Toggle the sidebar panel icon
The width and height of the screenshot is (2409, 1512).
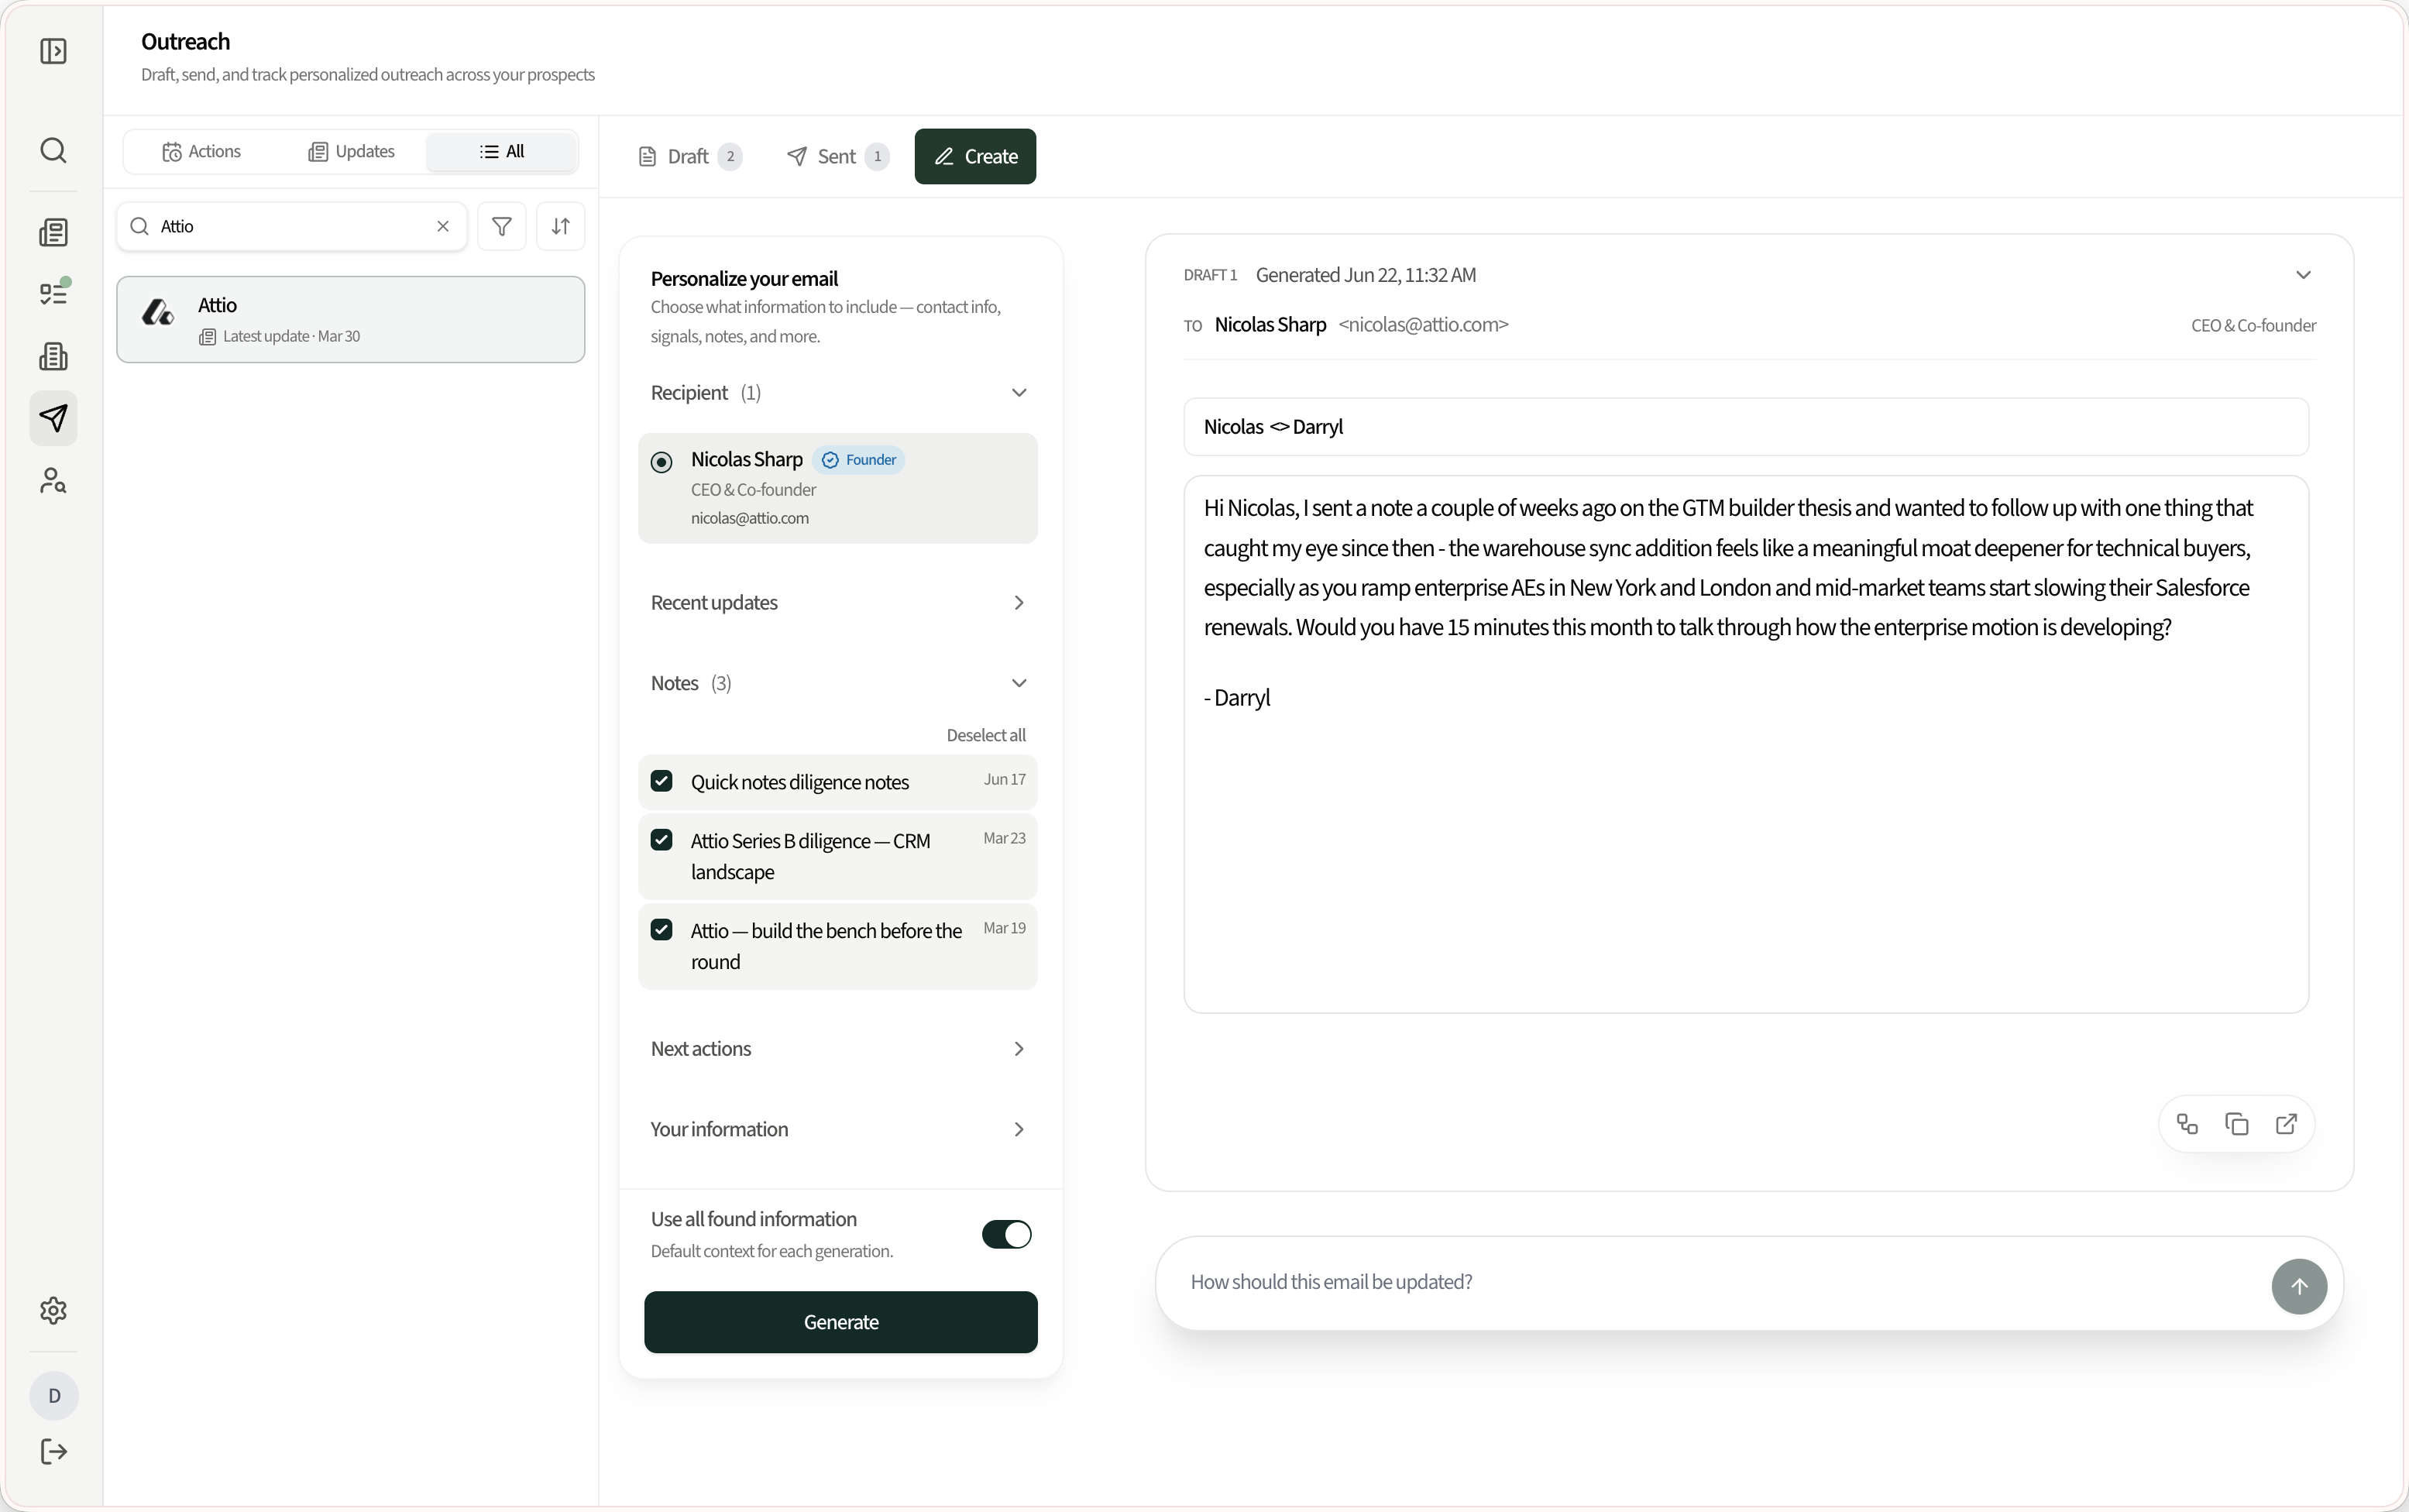point(53,51)
